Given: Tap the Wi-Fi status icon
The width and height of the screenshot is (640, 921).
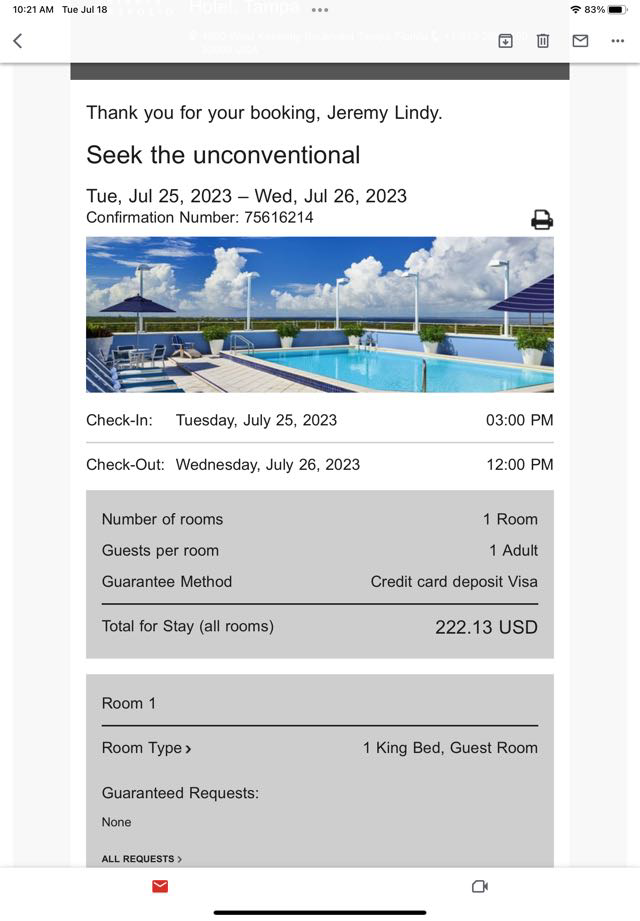Looking at the screenshot, I should (x=576, y=9).
